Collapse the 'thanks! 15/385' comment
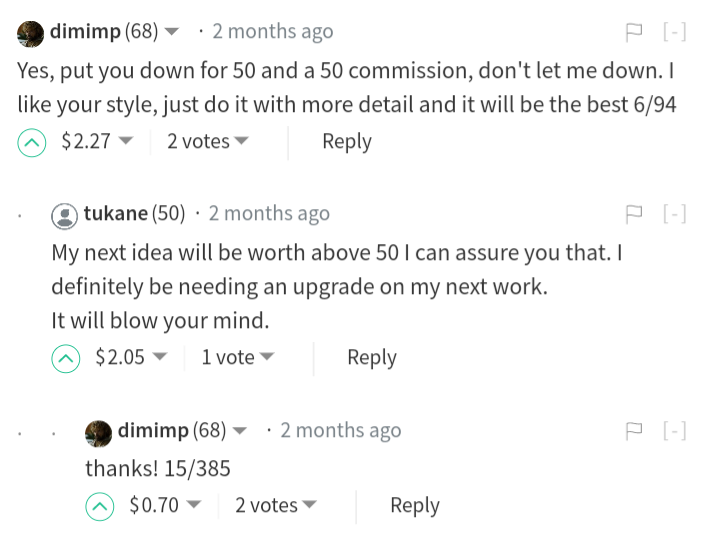 (x=675, y=431)
